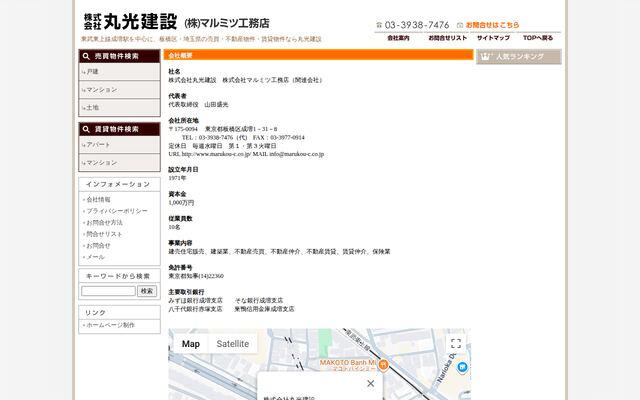Click the 1,000万円 capital value
The width and height of the screenshot is (640, 400).
(x=181, y=203)
